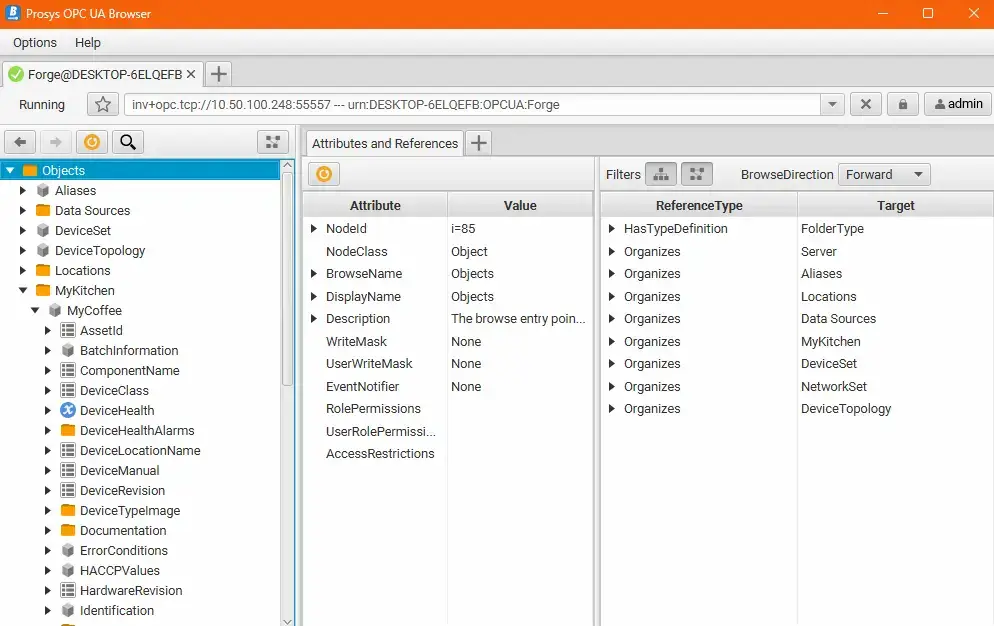Screen dimensions: 994x626
Task: Click the FolderType target cell
Action: pos(832,228)
